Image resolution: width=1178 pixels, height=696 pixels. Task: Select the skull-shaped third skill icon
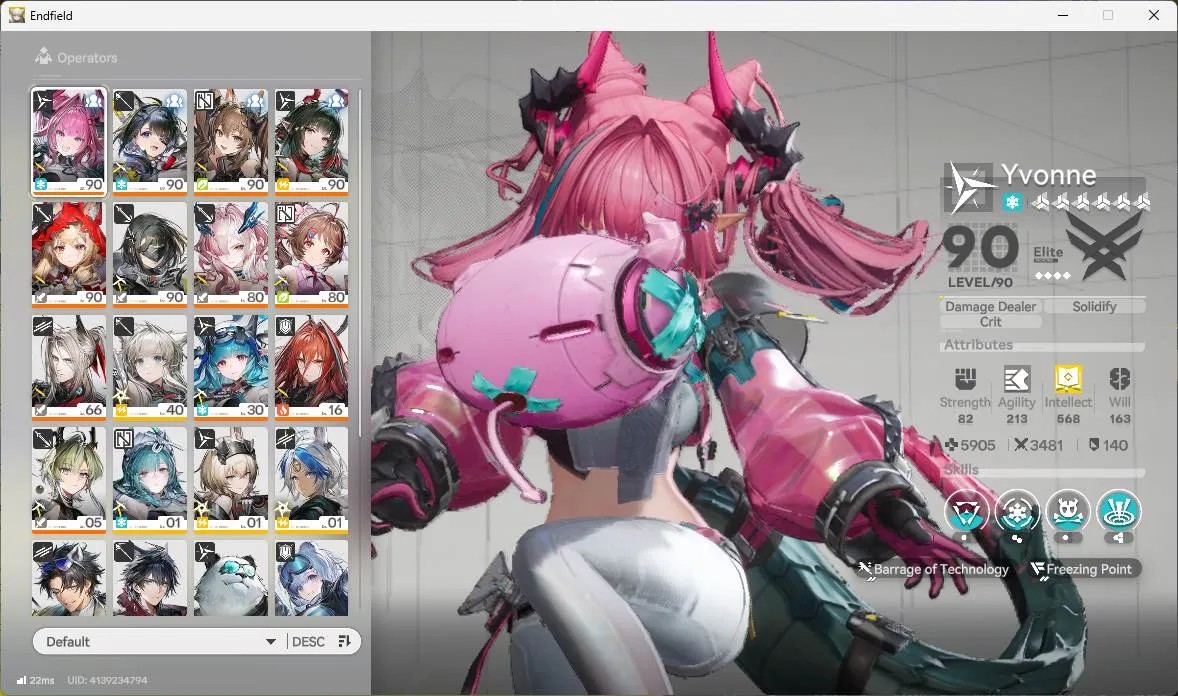coord(1068,512)
